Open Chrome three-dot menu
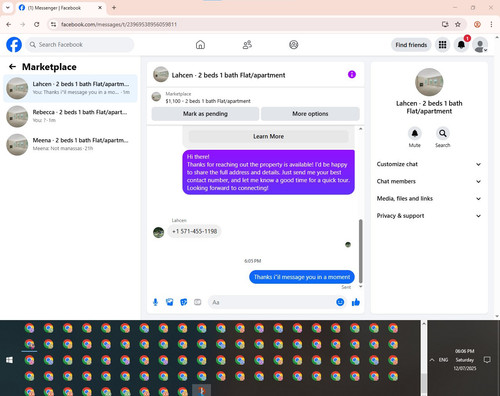The image size is (500, 396). (x=491, y=24)
